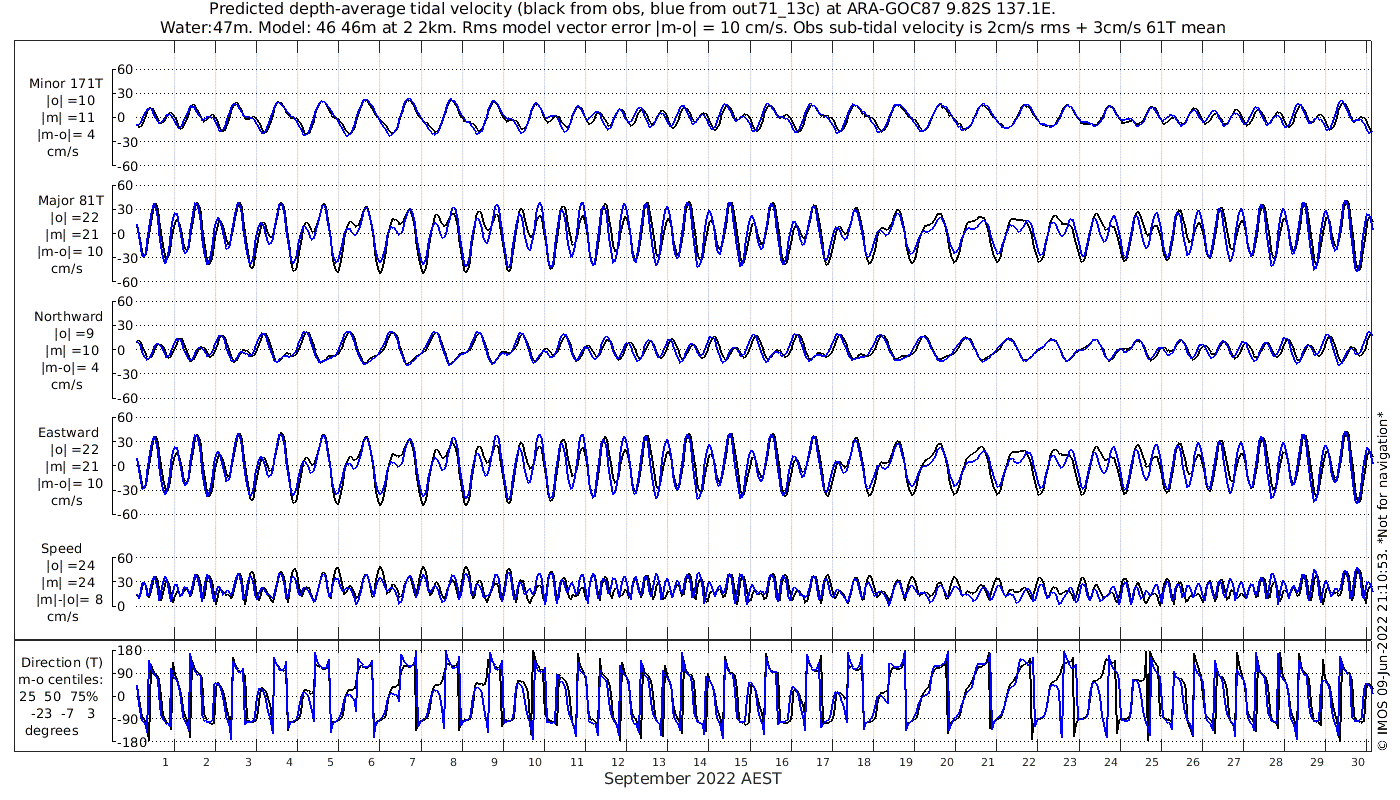Click the 'degrees' unit label
The width and height of the screenshot is (1400, 800).
pyautogui.click(x=52, y=731)
